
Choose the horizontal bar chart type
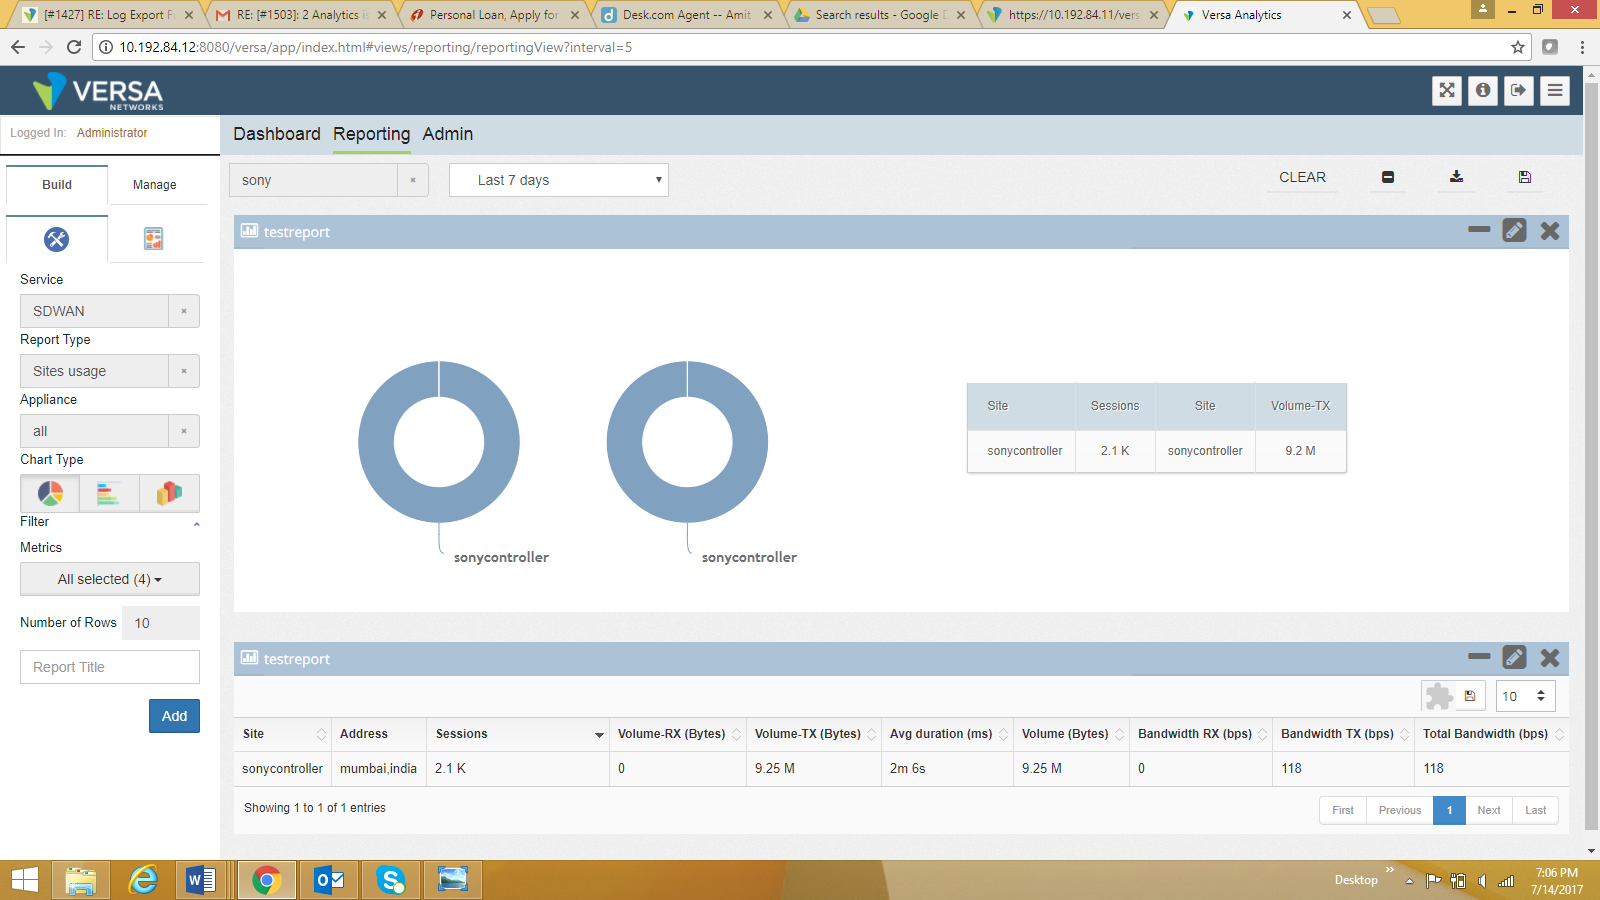coord(109,493)
